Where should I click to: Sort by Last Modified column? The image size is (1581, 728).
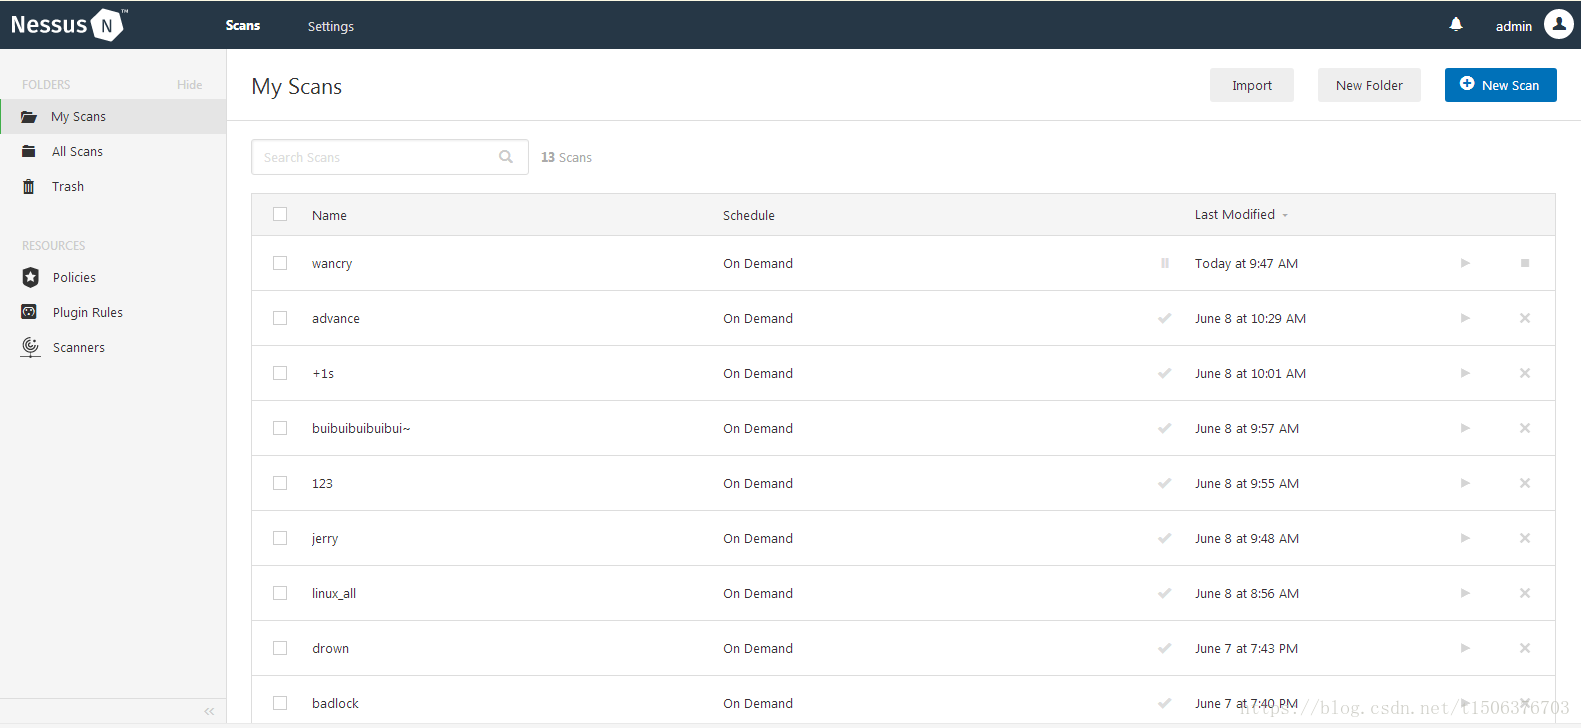(x=1241, y=215)
